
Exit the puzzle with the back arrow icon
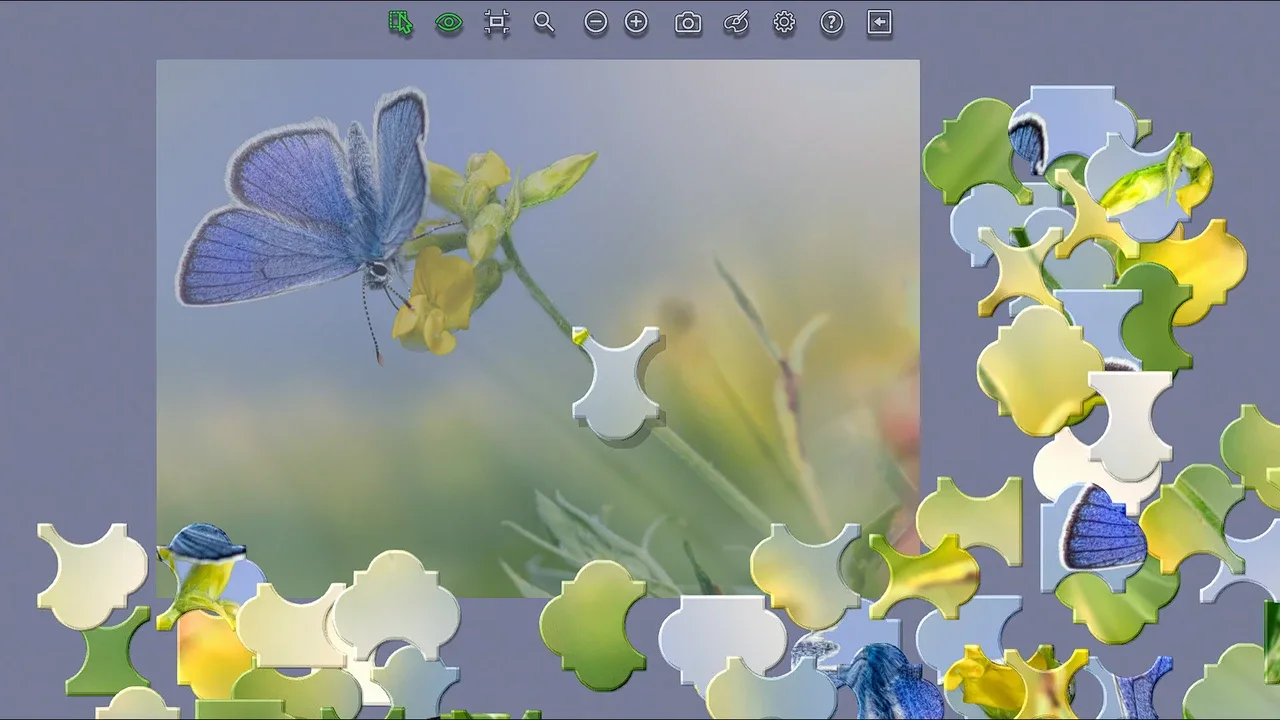[x=879, y=23]
